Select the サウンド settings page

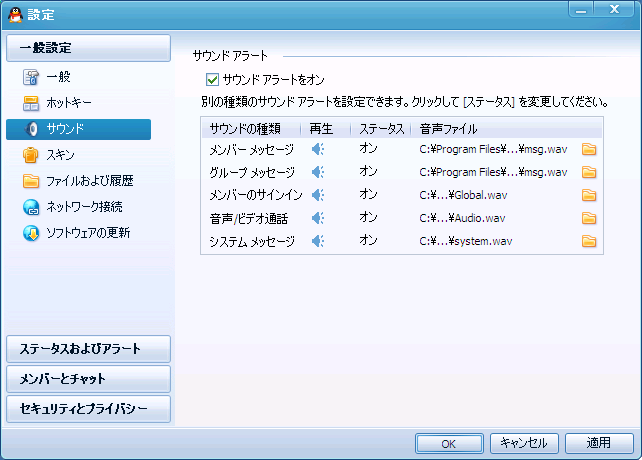point(79,129)
